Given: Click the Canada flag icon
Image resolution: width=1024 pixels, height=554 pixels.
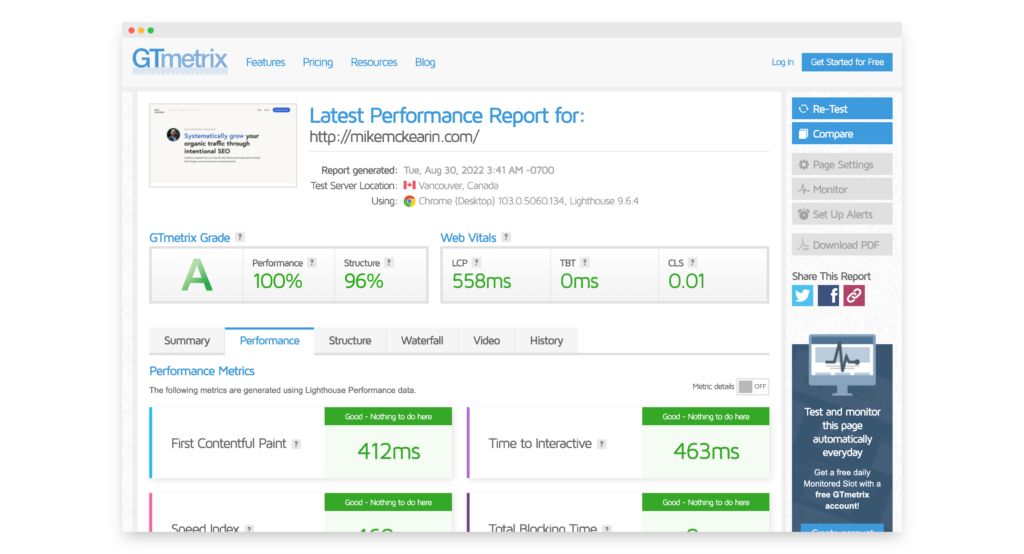Looking at the screenshot, I should (x=409, y=186).
